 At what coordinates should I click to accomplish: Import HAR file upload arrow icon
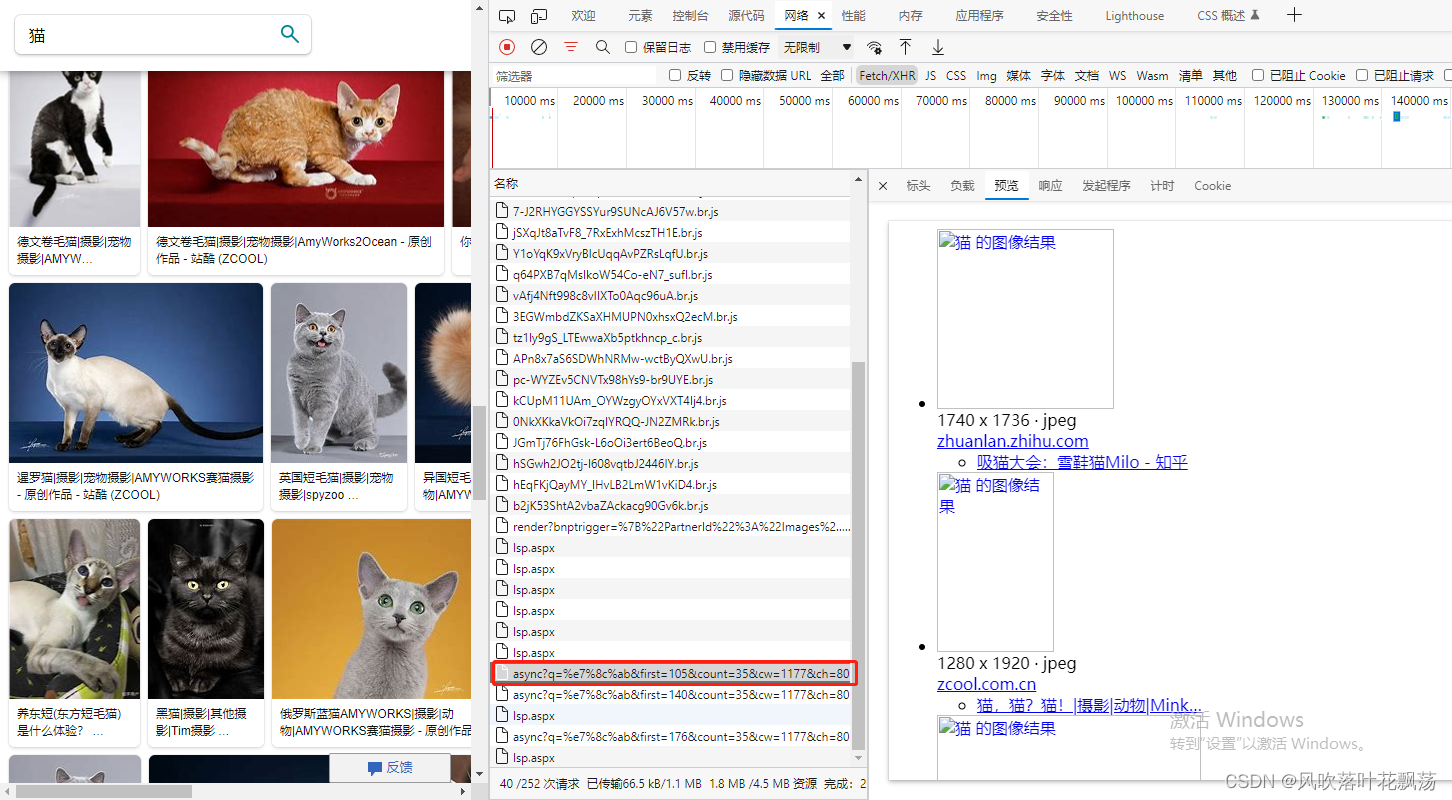click(905, 47)
